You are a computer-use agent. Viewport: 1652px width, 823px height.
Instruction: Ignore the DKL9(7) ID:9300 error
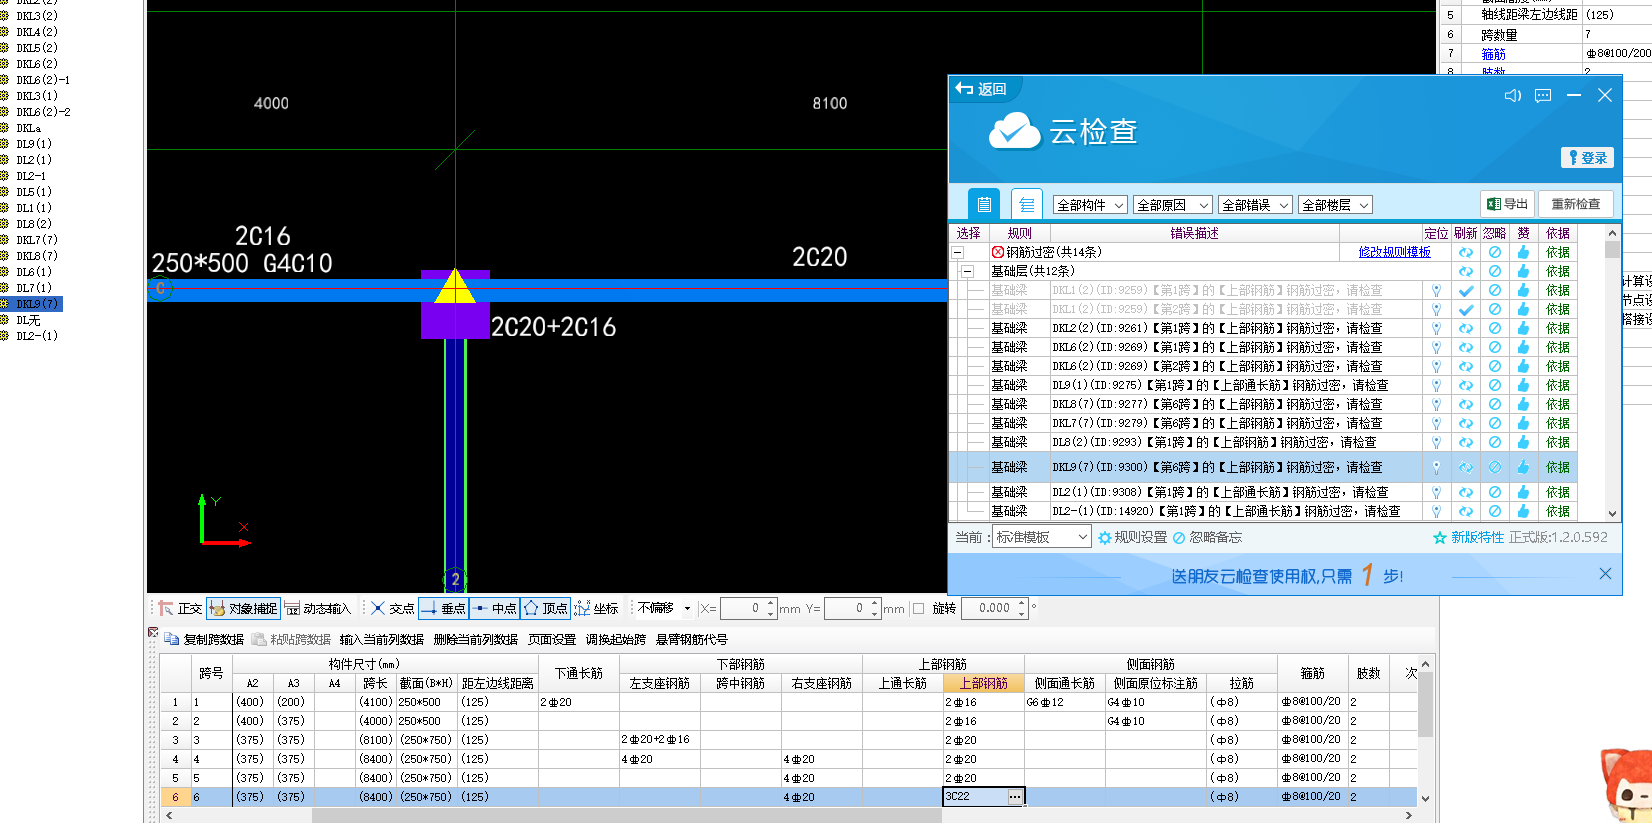click(x=1494, y=467)
